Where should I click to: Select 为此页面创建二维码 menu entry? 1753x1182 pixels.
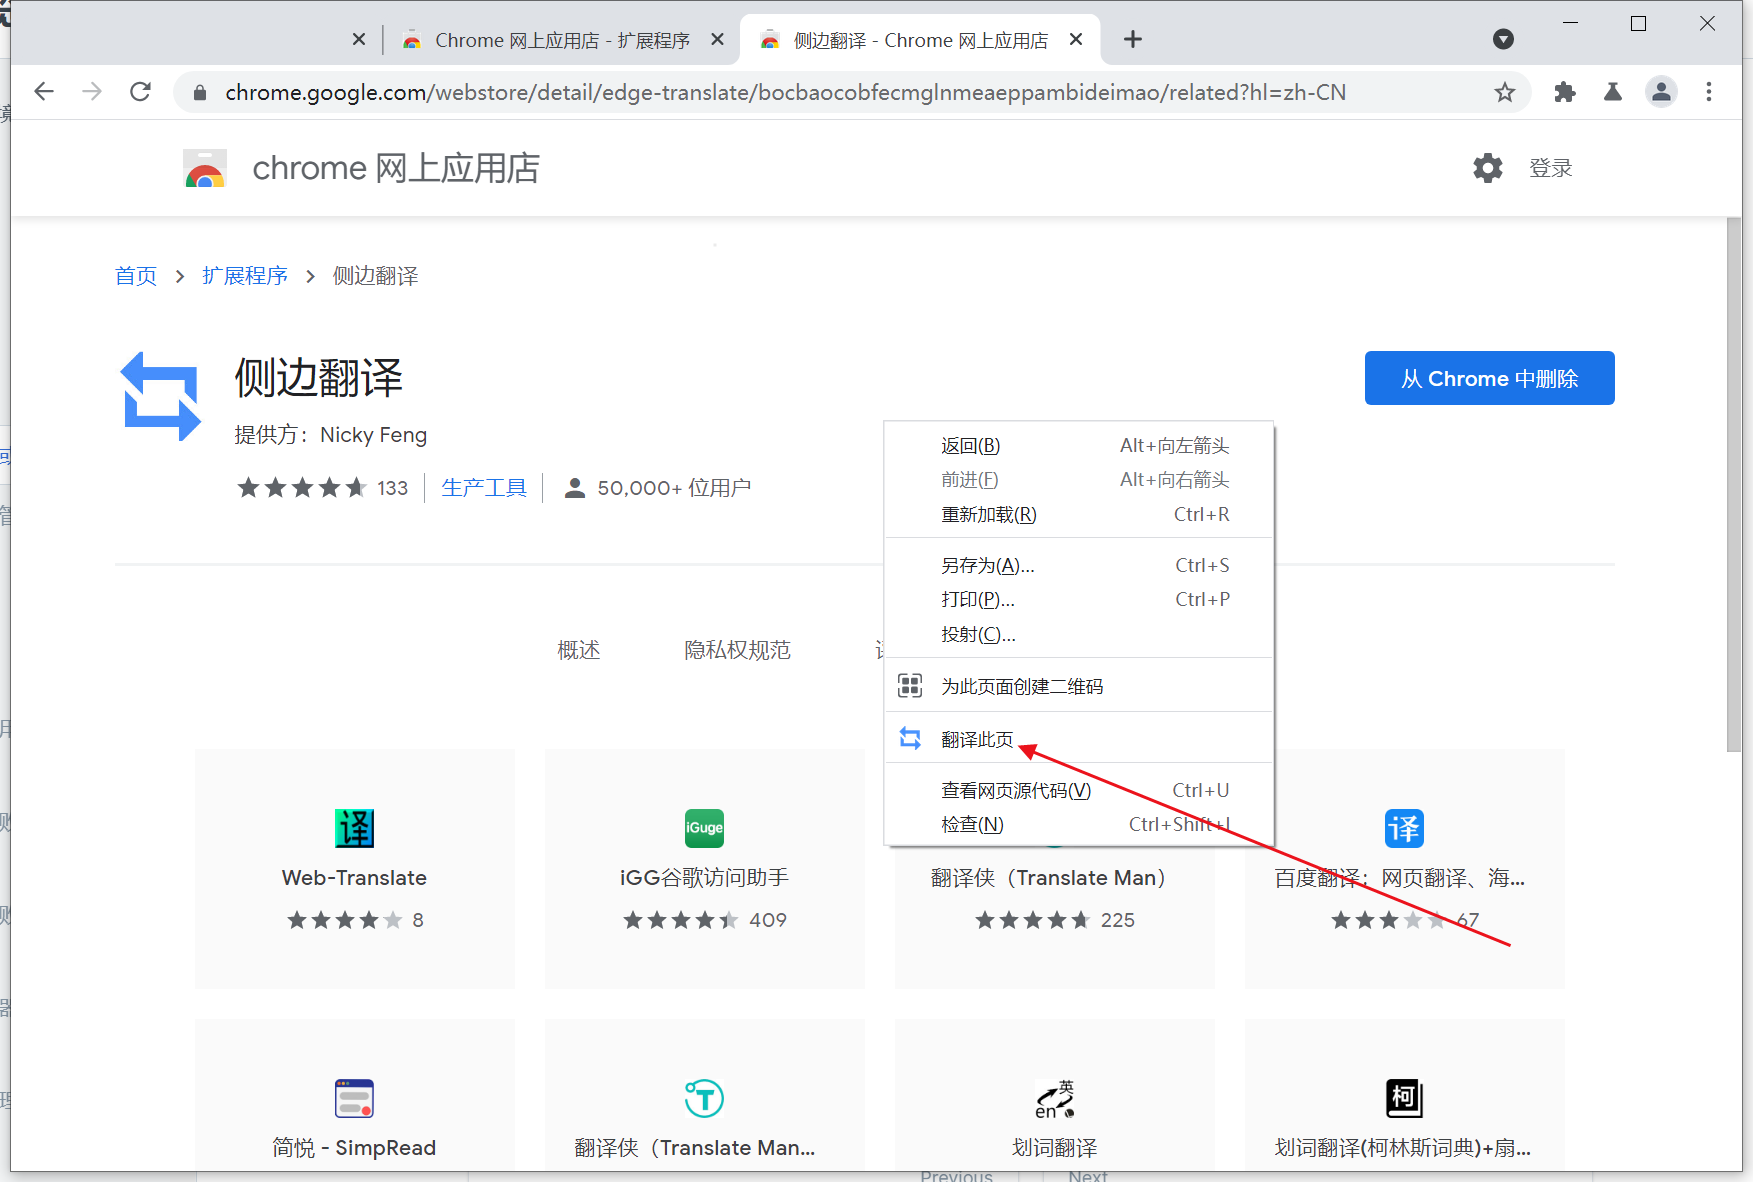tap(1078, 686)
